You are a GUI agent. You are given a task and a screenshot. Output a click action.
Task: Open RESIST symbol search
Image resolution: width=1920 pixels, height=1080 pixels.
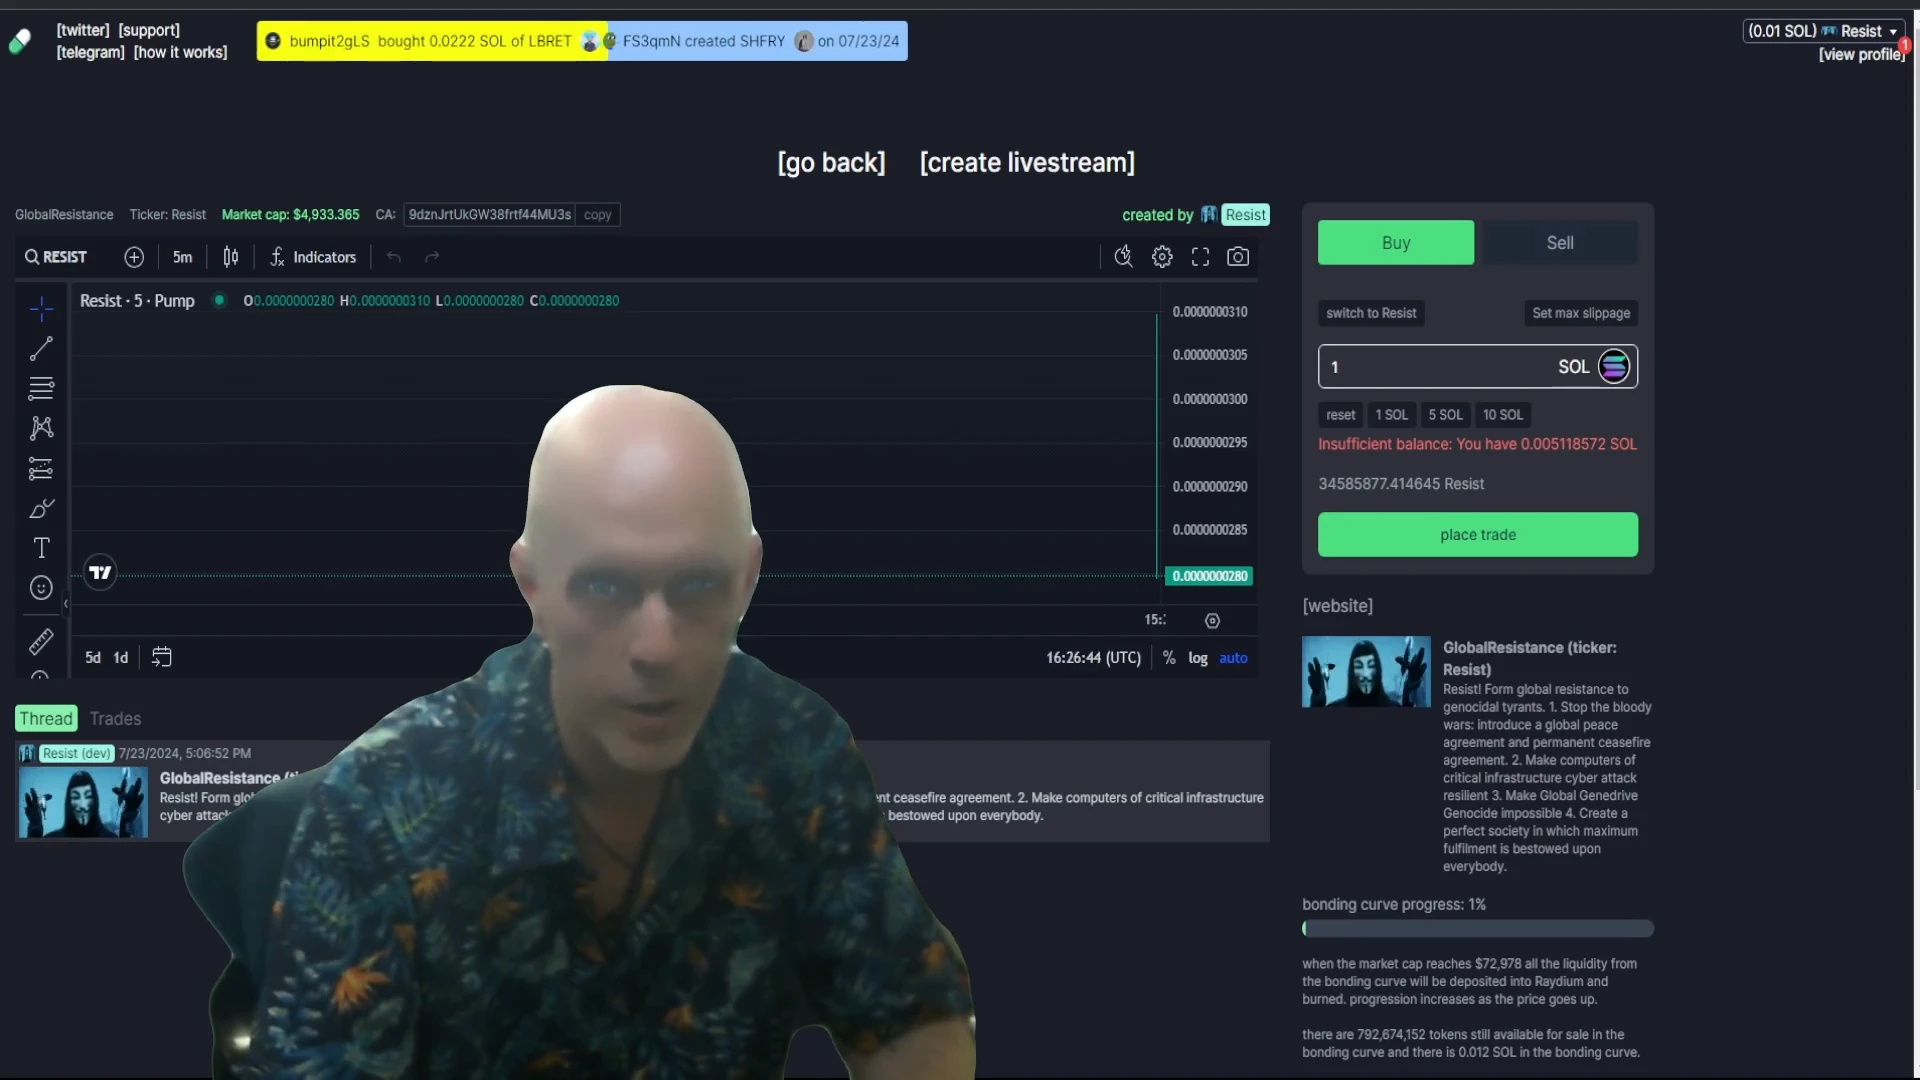click(56, 257)
